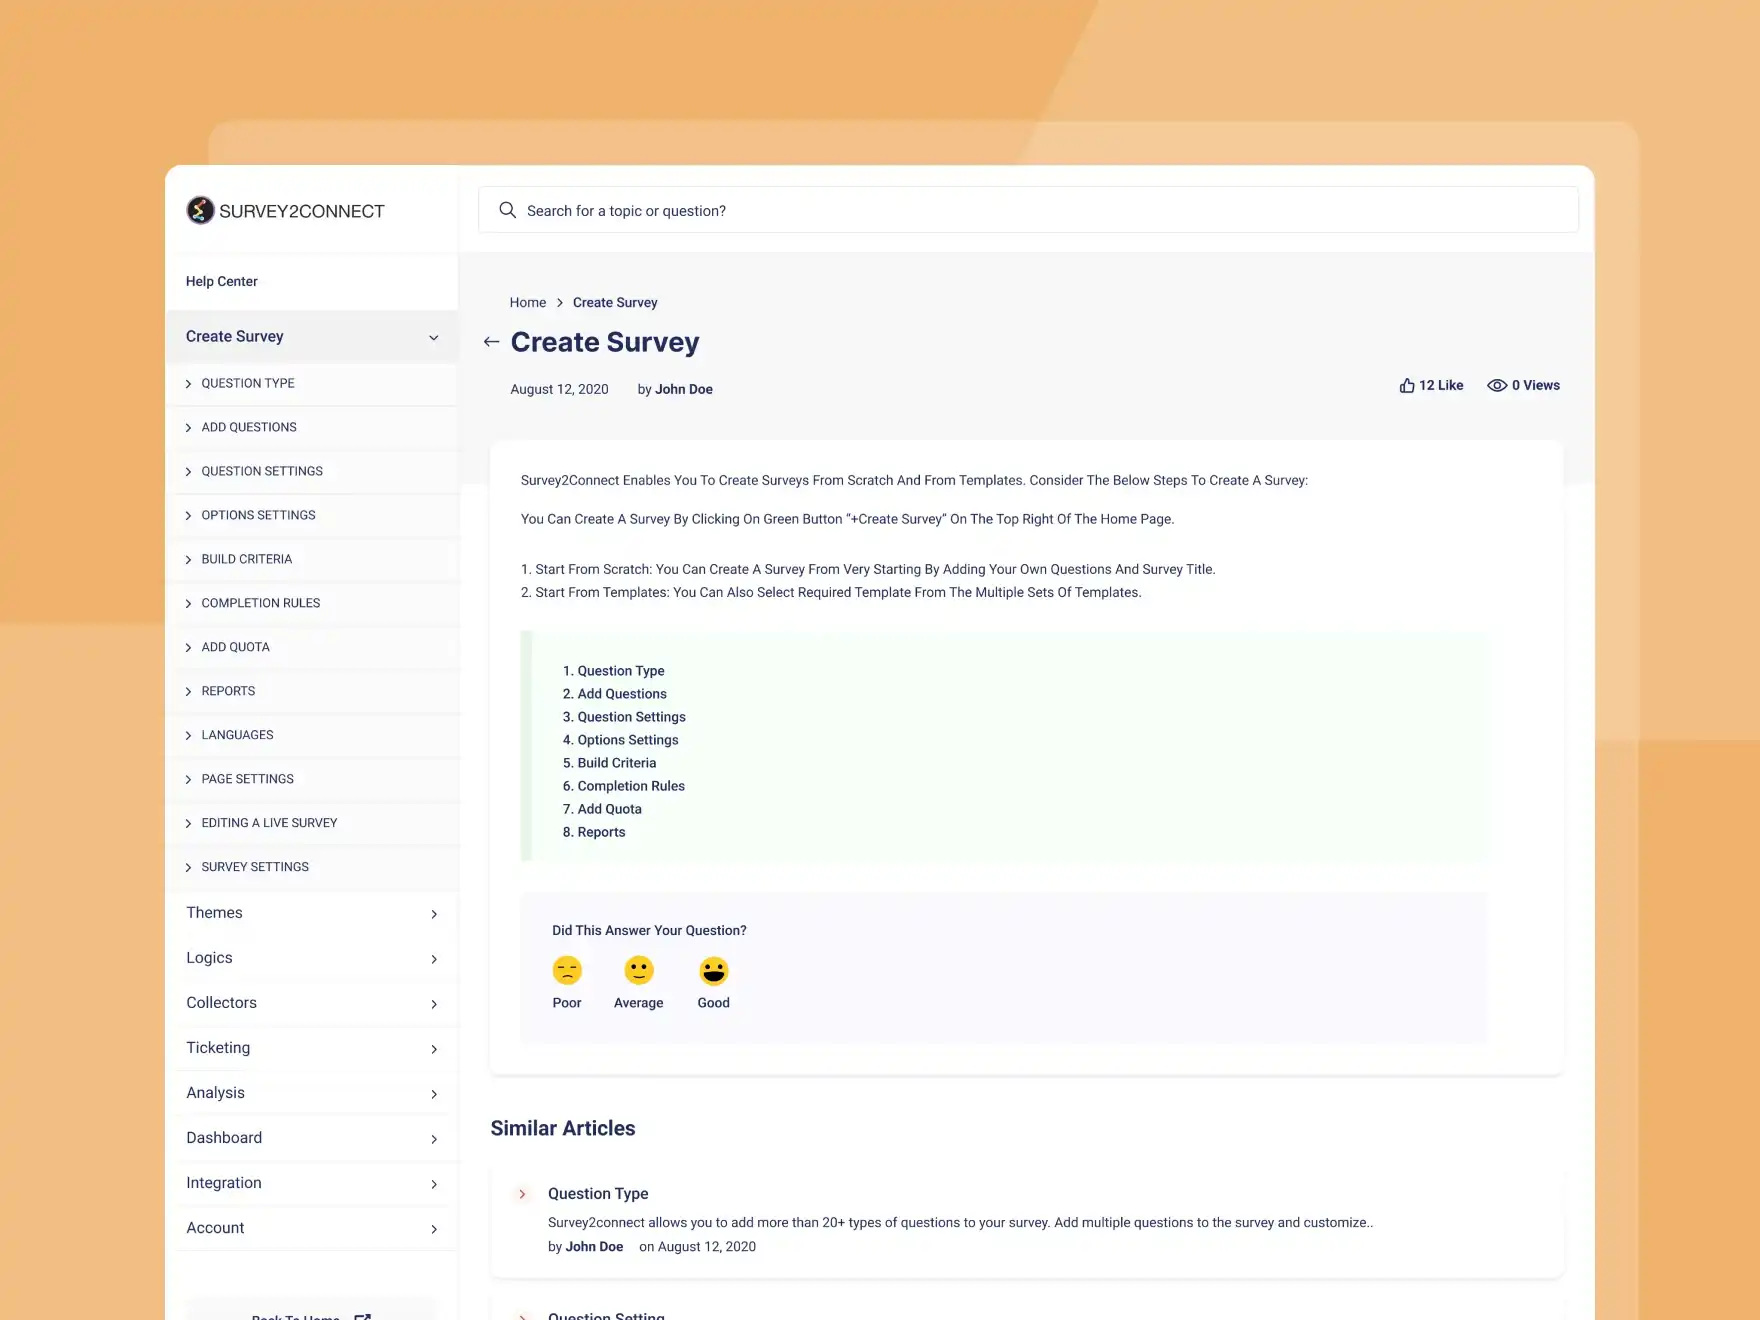Screen dimensions: 1760x1320
Task: Click the Survey2Connect logo icon
Action: [200, 210]
